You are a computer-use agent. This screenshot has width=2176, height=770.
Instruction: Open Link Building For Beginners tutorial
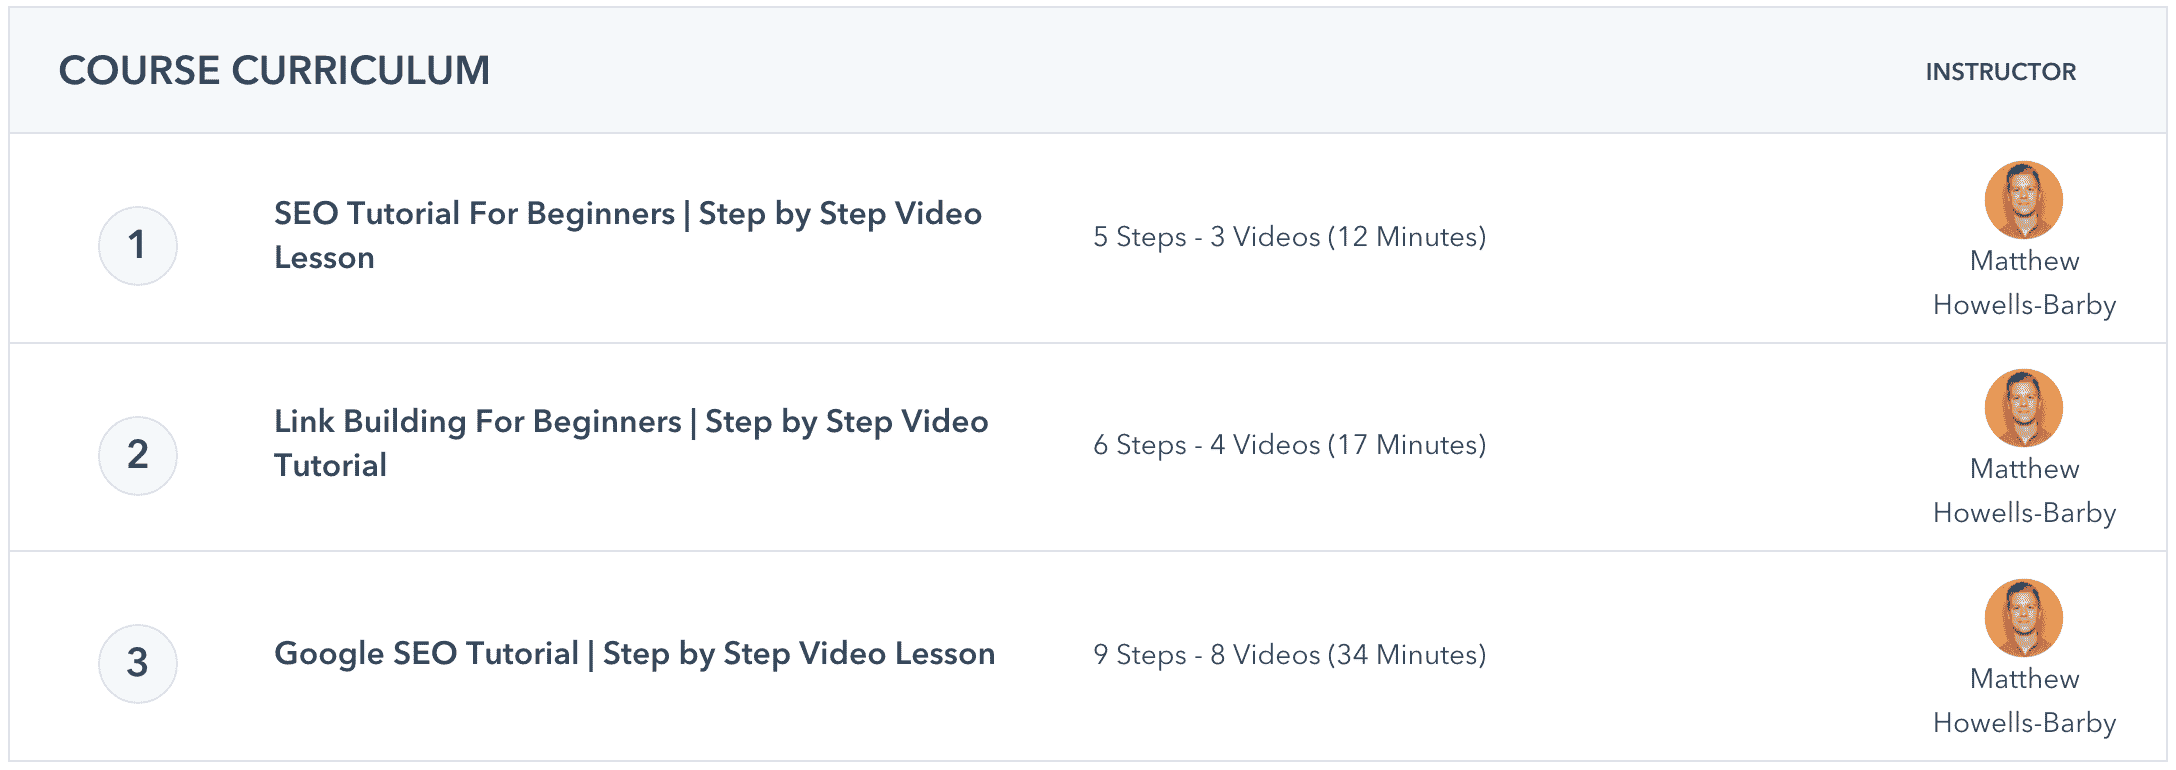tap(630, 422)
